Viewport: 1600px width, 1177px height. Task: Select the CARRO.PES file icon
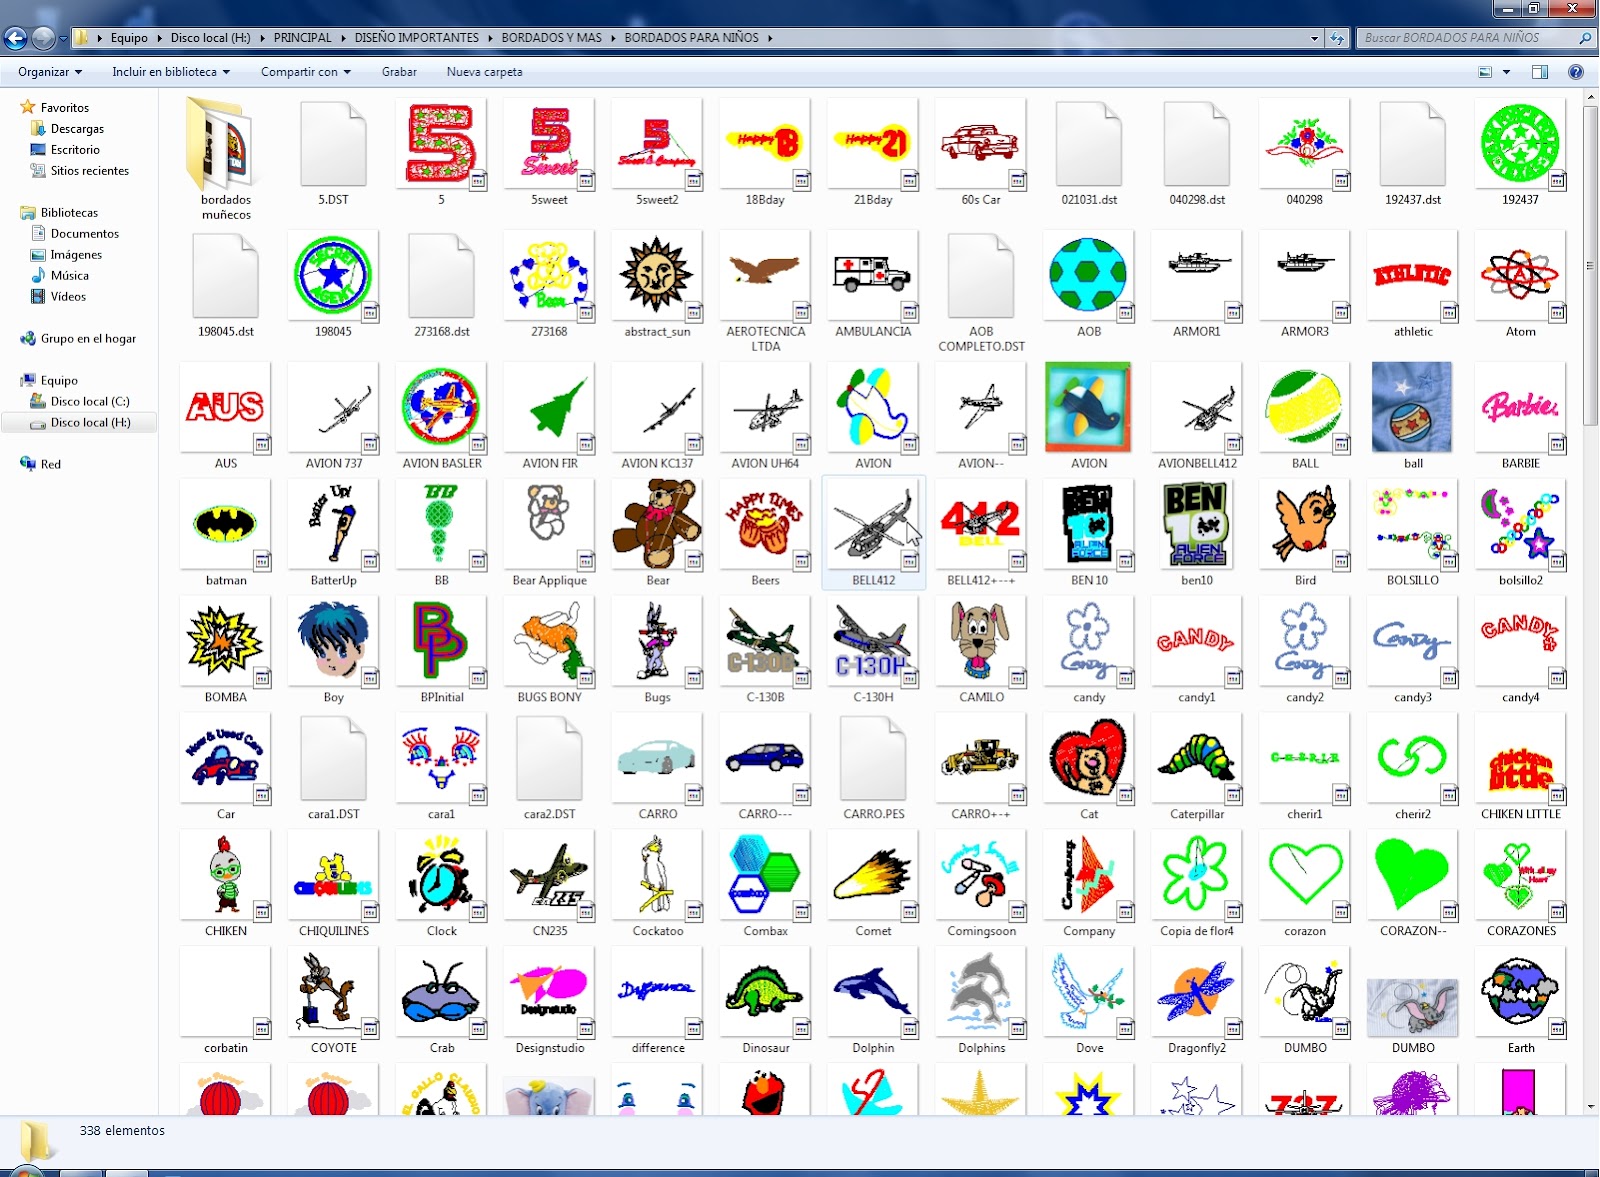(x=873, y=760)
